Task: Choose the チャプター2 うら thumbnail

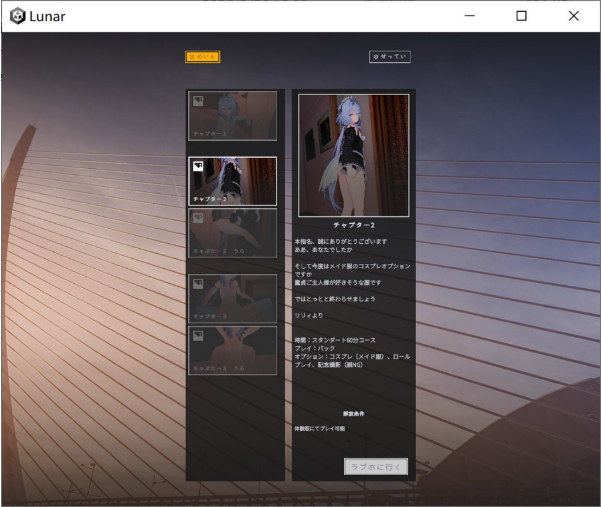Action: point(233,233)
